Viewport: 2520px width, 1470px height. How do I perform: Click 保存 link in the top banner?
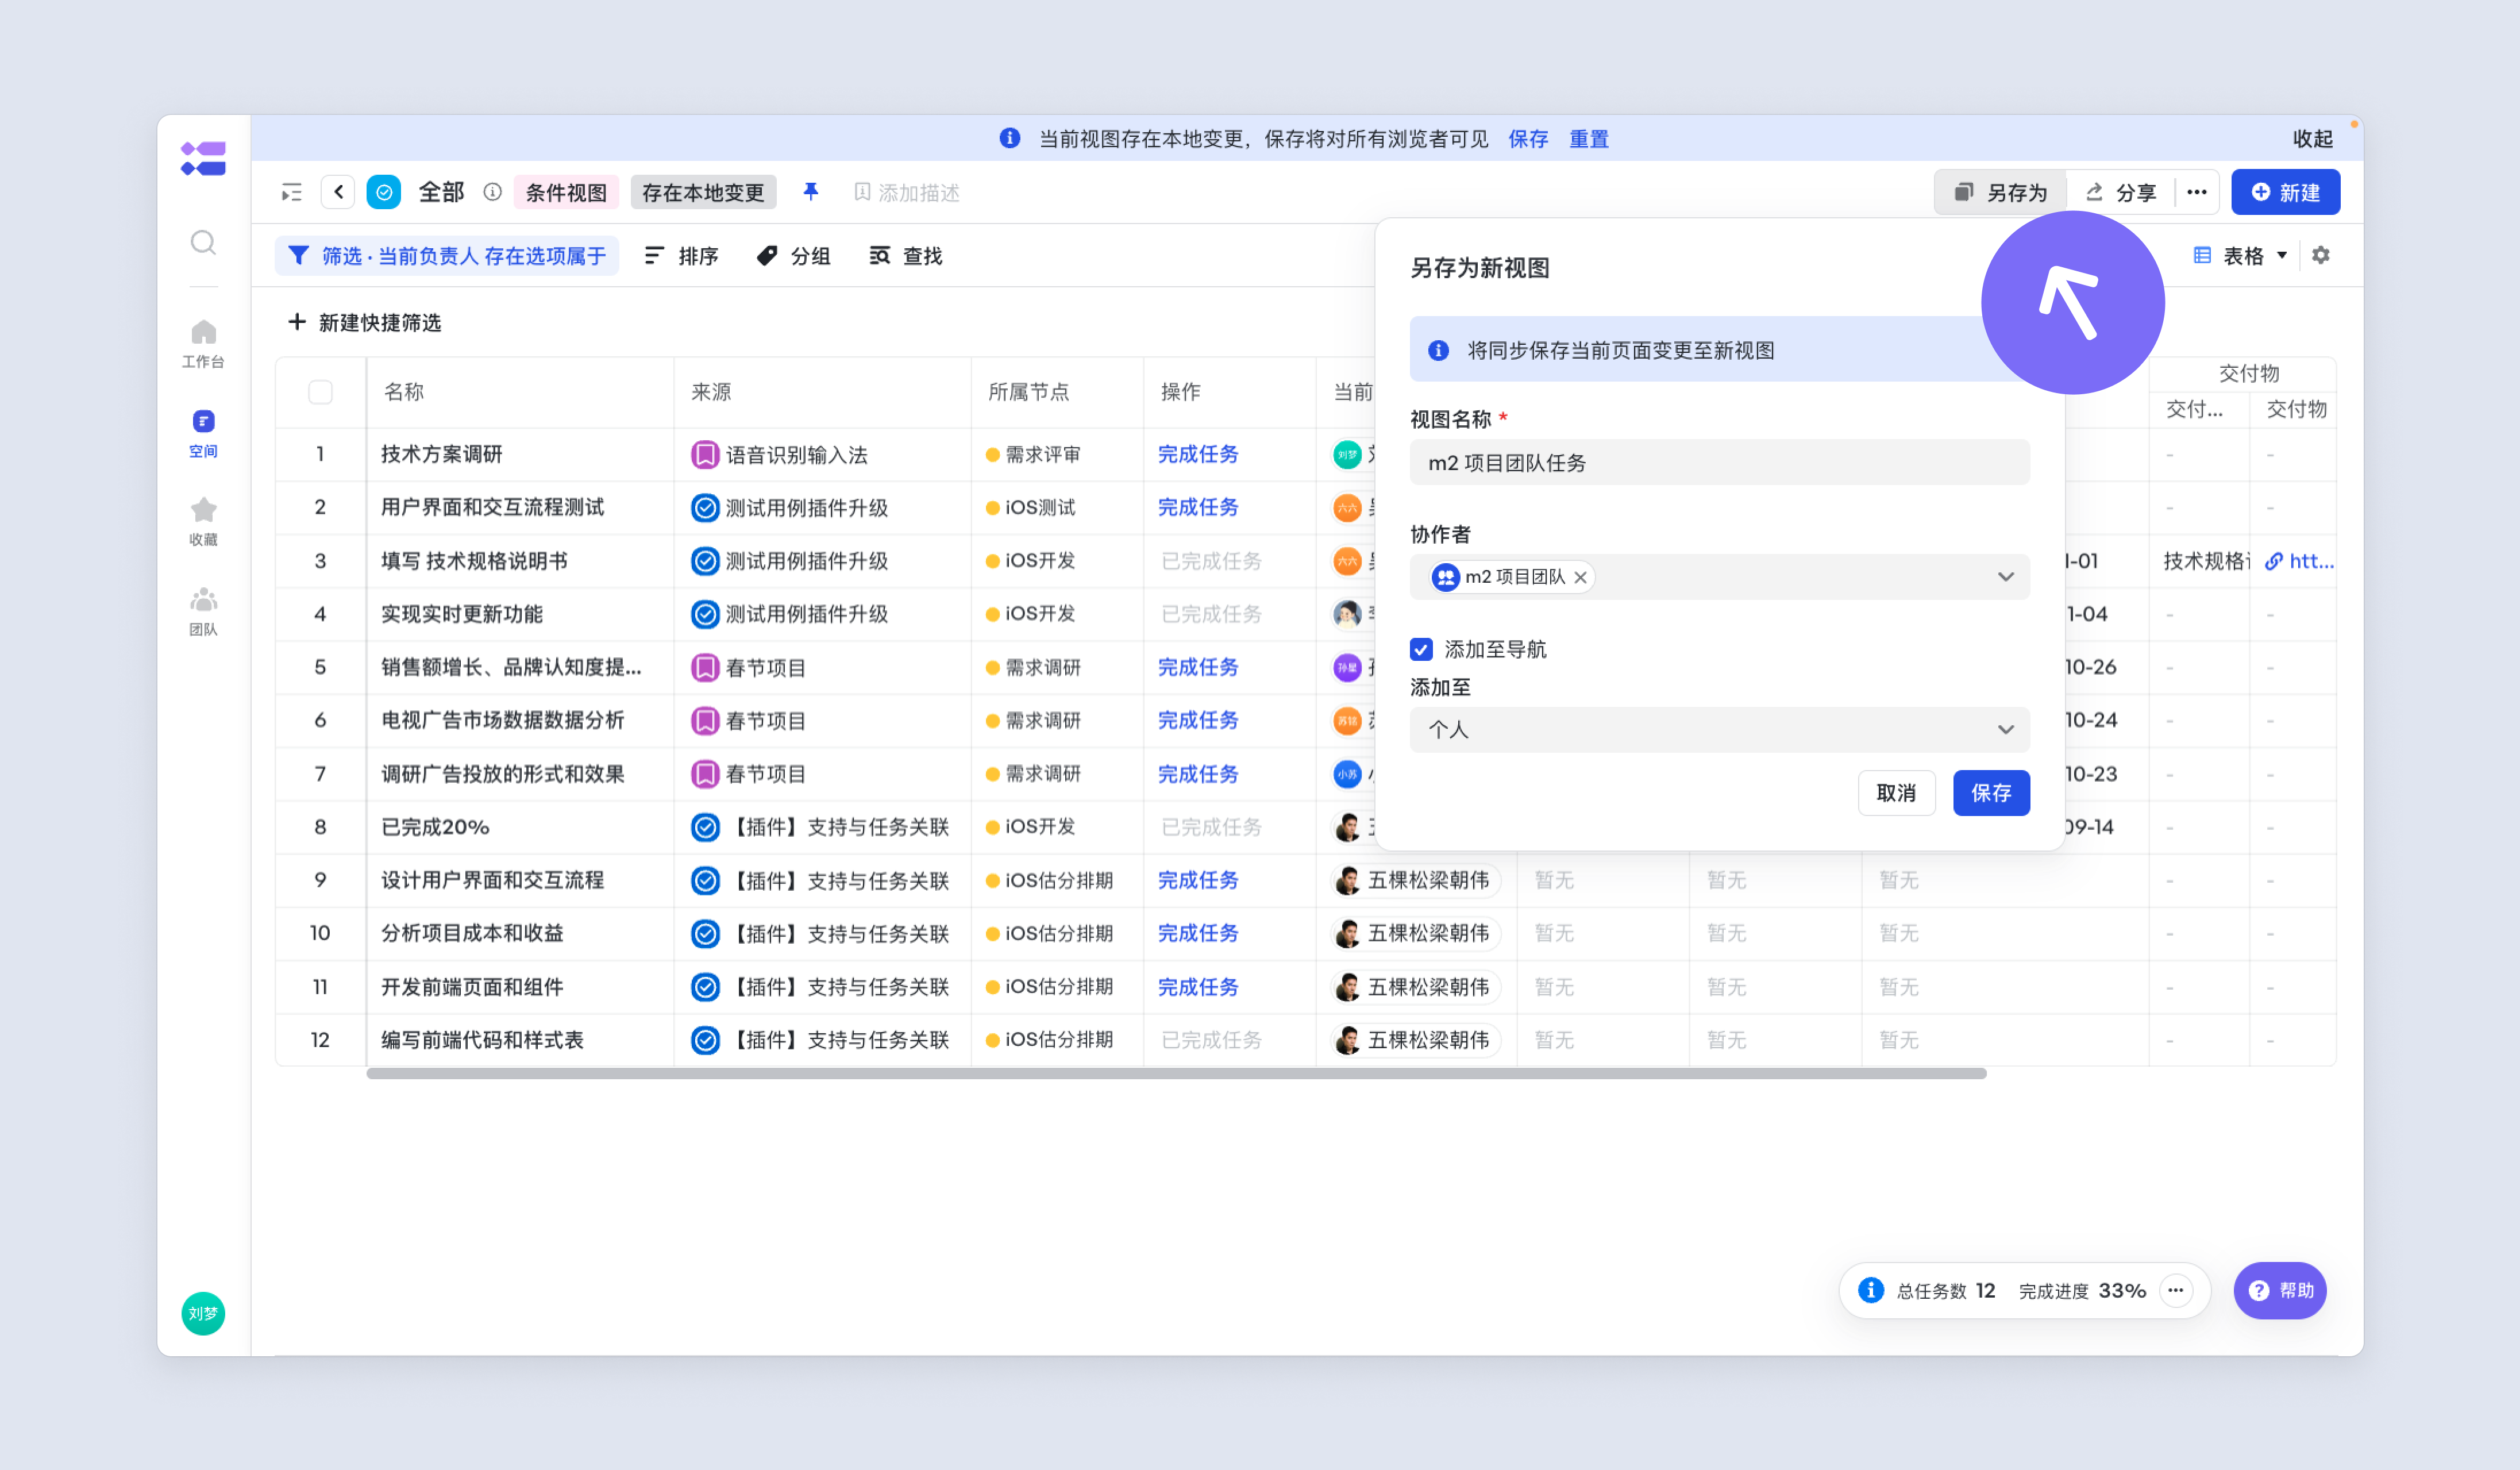[1528, 139]
